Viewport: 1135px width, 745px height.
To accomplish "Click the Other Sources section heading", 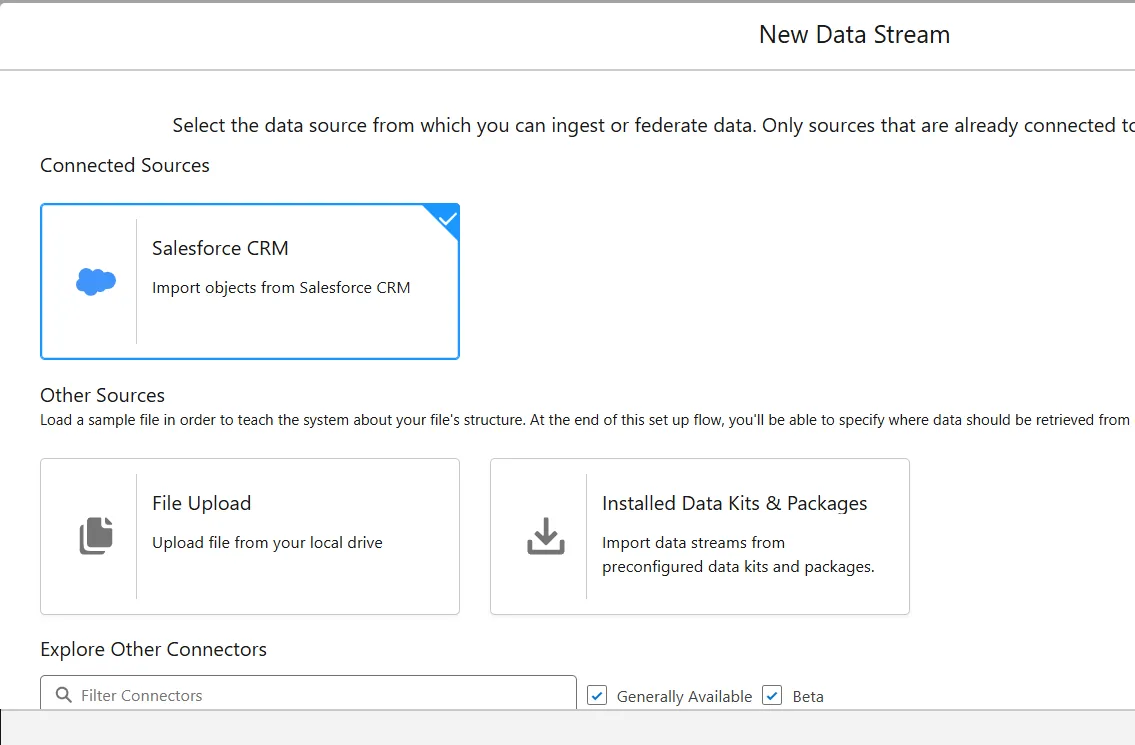I will click(102, 395).
